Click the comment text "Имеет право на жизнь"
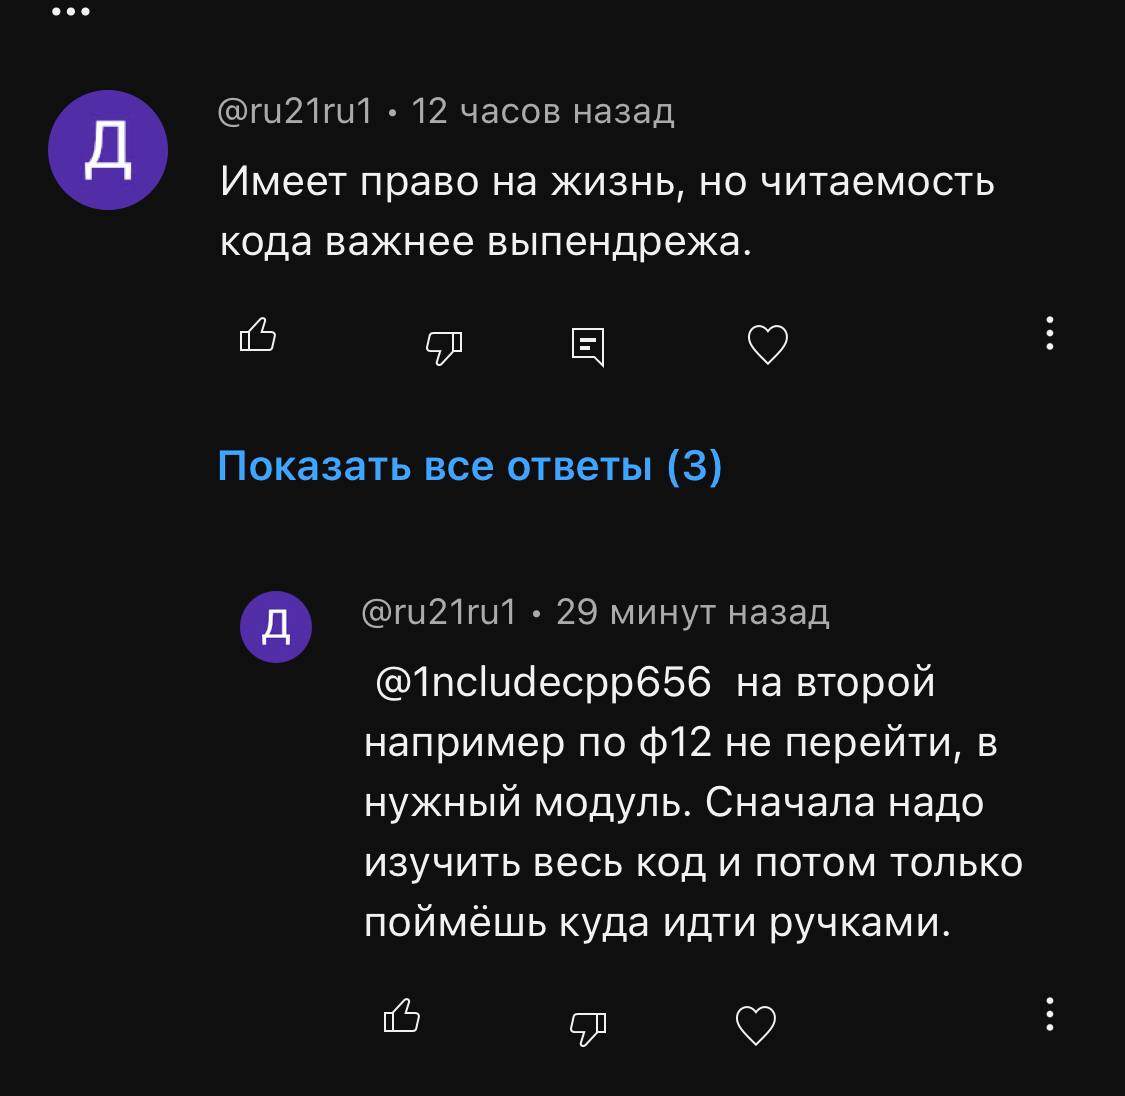 coord(606,182)
